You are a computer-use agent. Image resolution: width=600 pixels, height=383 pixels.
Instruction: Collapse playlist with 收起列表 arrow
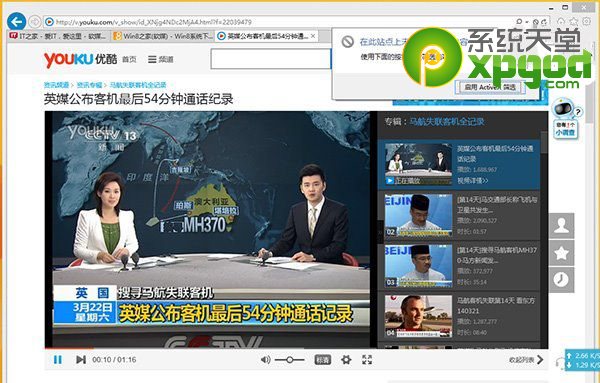coord(526,360)
